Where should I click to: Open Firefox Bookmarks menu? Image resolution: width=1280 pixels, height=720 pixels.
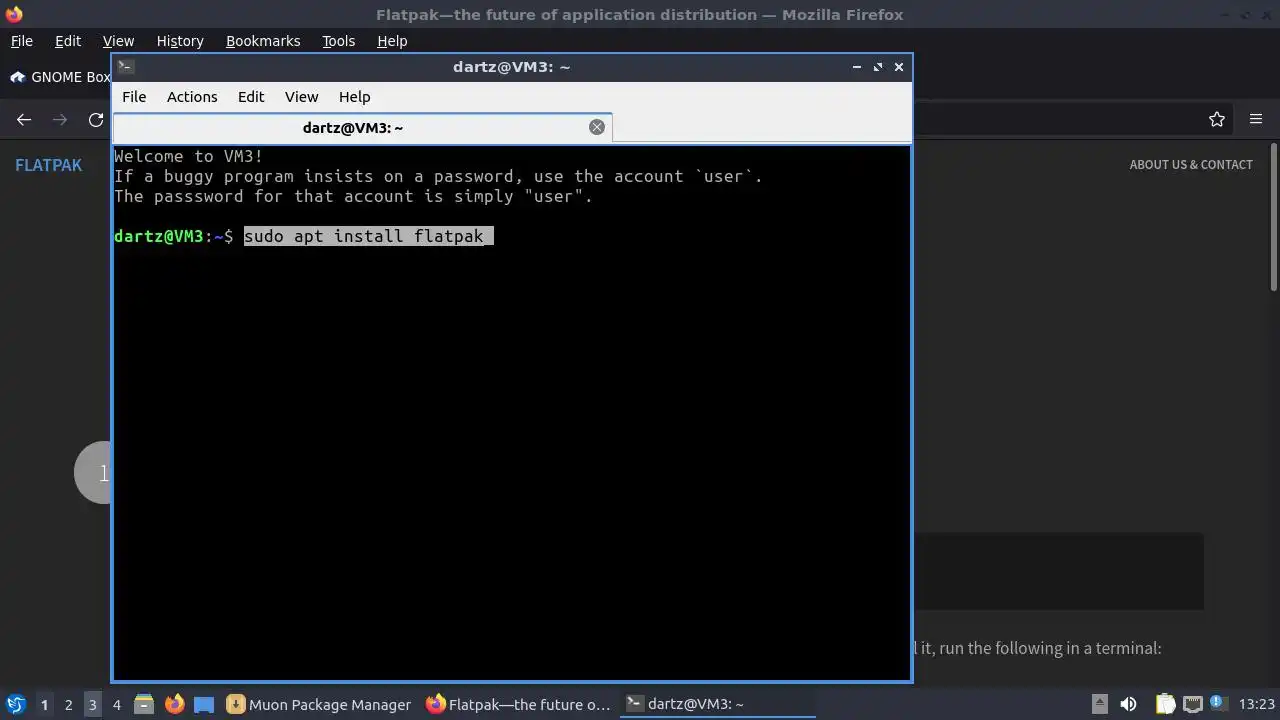[263, 41]
